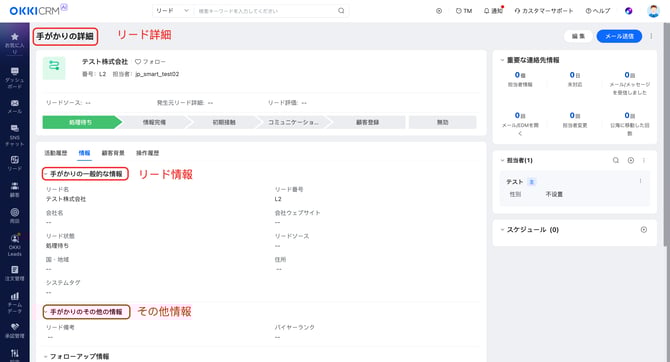The image size is (670, 362).
Task: Open the more options dots beside メール送信
Action: point(651,36)
